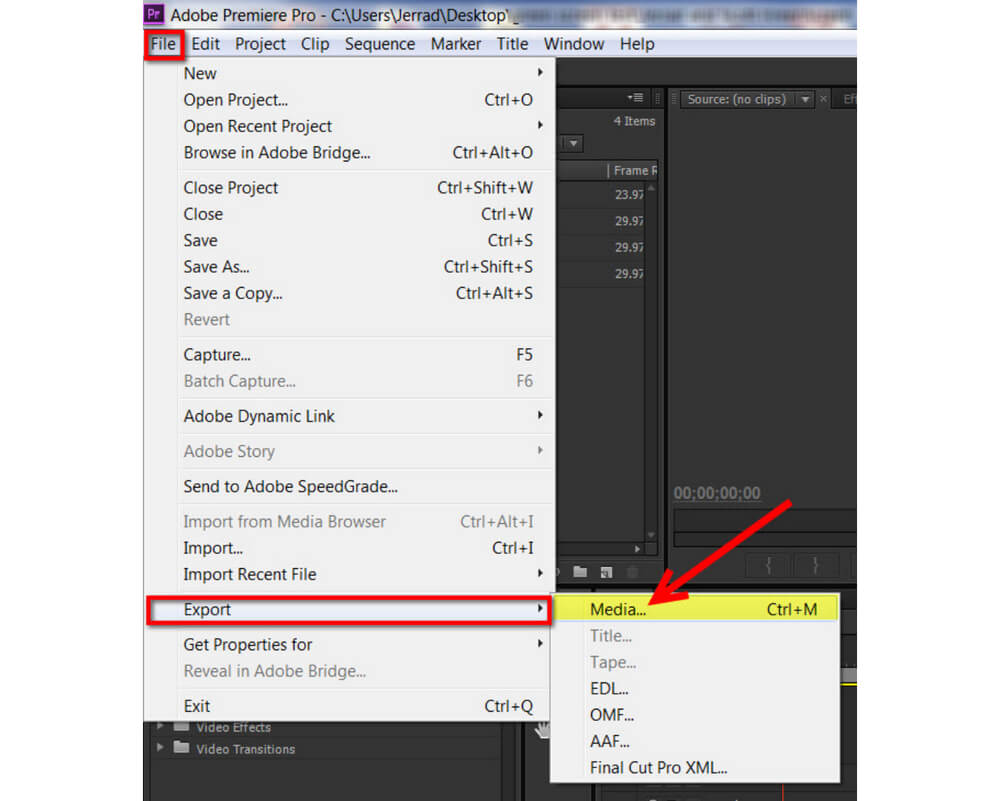Image resolution: width=1000 pixels, height=801 pixels.
Task: Click the Frame Rate column header
Action: pyautogui.click(x=634, y=171)
